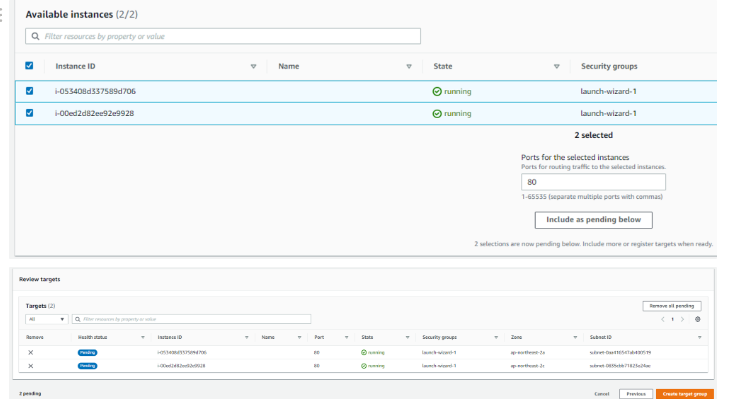Click instance ID i-053408d337589d706 in Available instances
This screenshot has width=740, height=399.
(95, 92)
